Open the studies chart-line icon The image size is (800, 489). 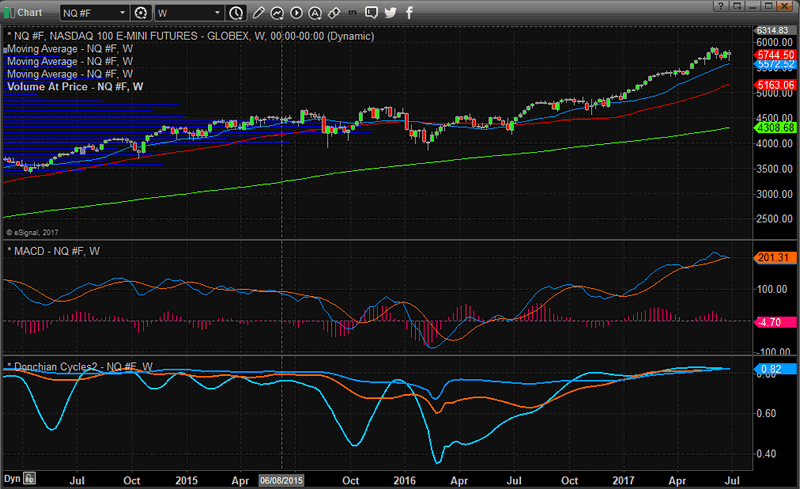[x=277, y=13]
